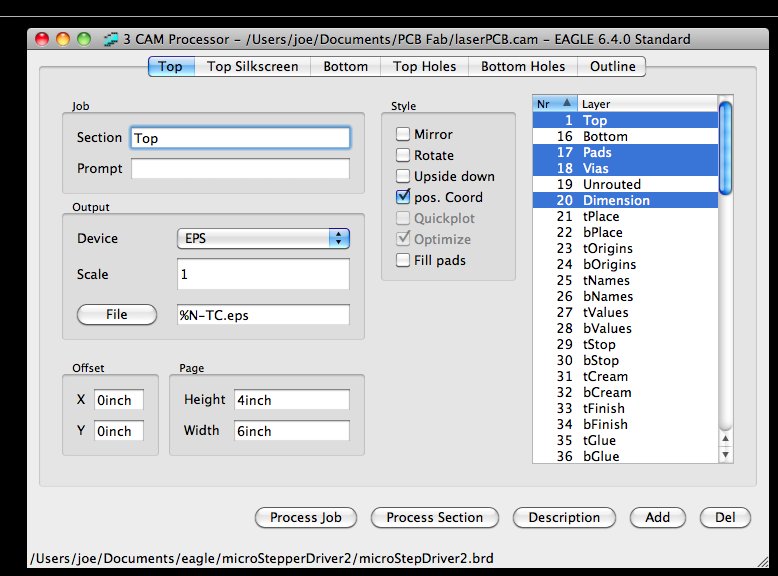
Task: Enable the Fill pads checkbox
Action: [x=403, y=260]
